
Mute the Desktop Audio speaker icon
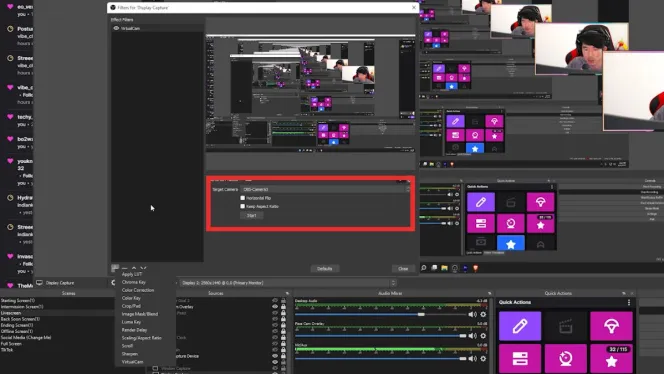pos(472,314)
